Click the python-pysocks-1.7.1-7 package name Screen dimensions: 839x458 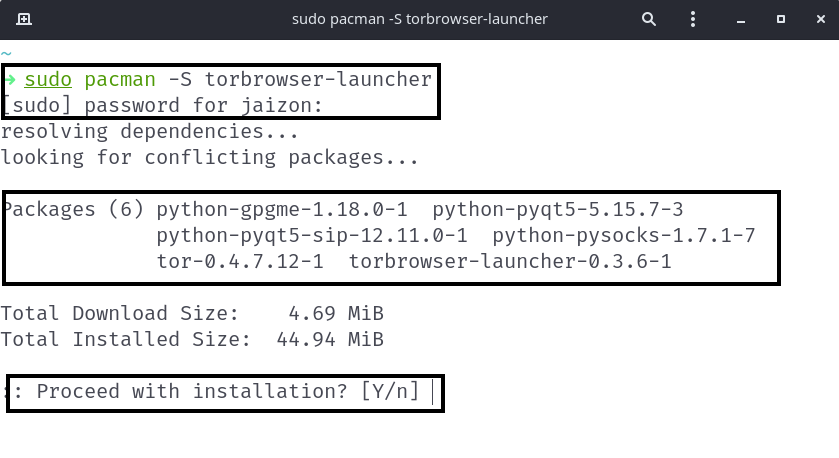pos(623,236)
